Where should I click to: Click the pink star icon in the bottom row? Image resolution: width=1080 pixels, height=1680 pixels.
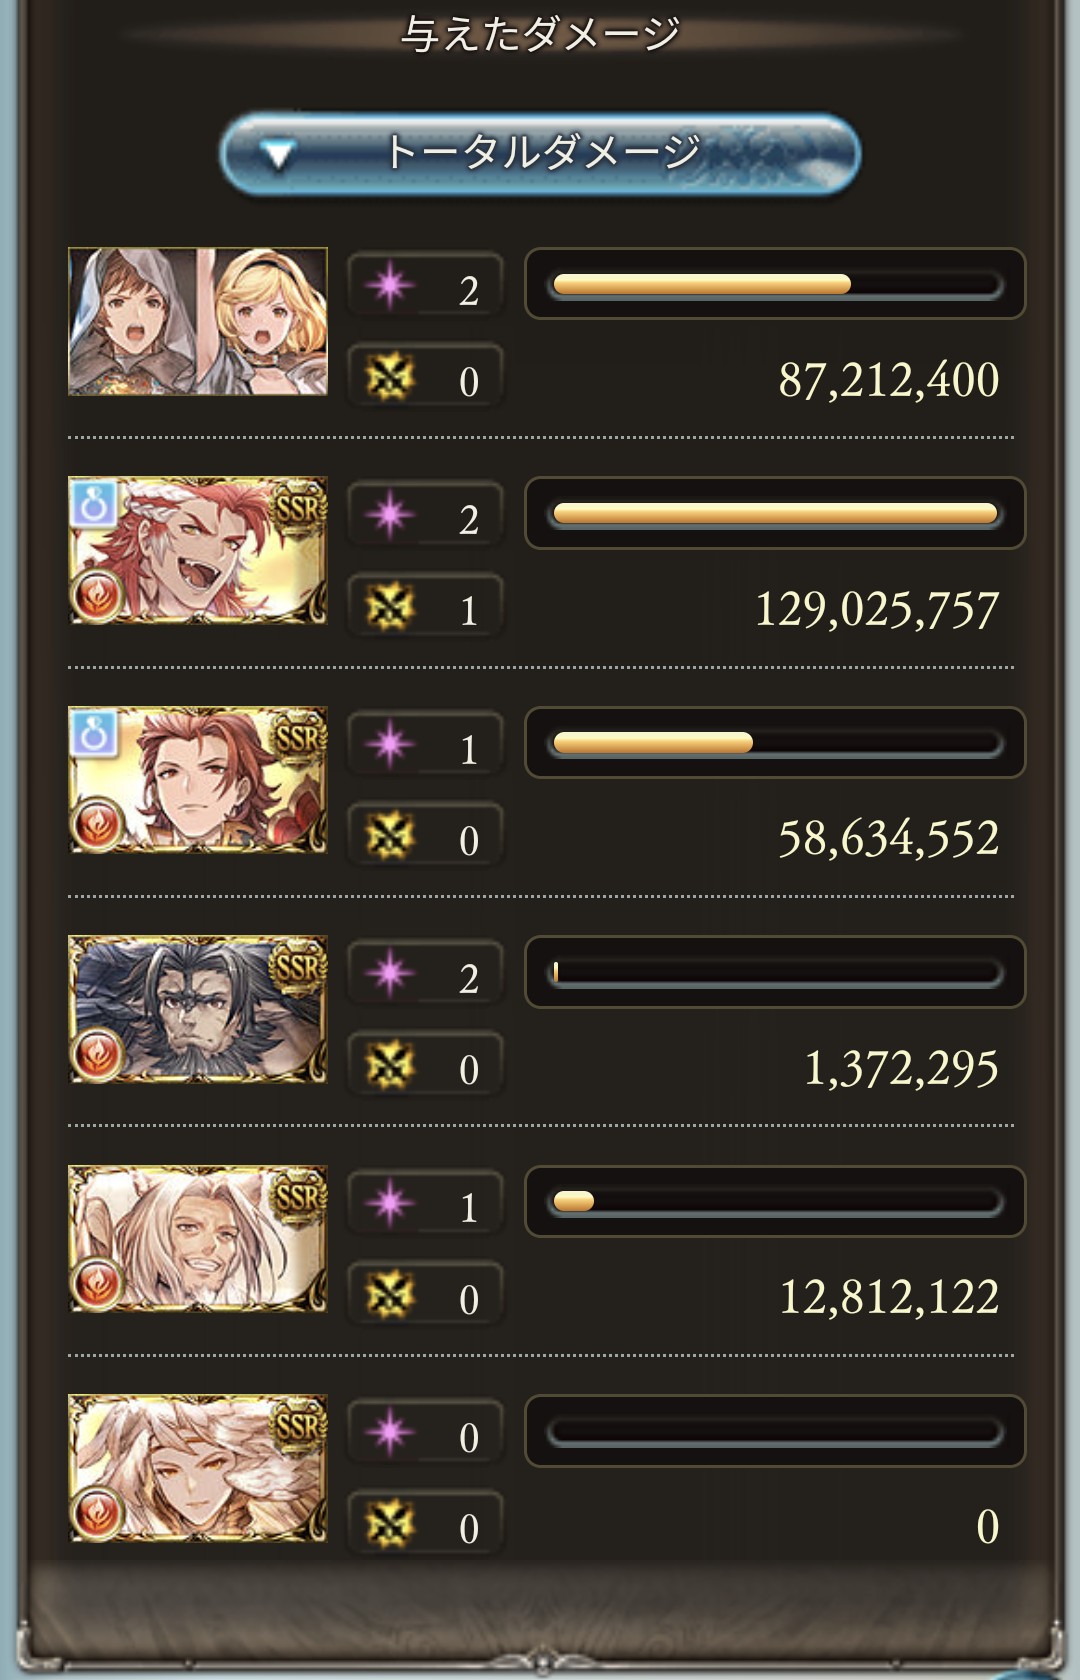click(x=390, y=1433)
